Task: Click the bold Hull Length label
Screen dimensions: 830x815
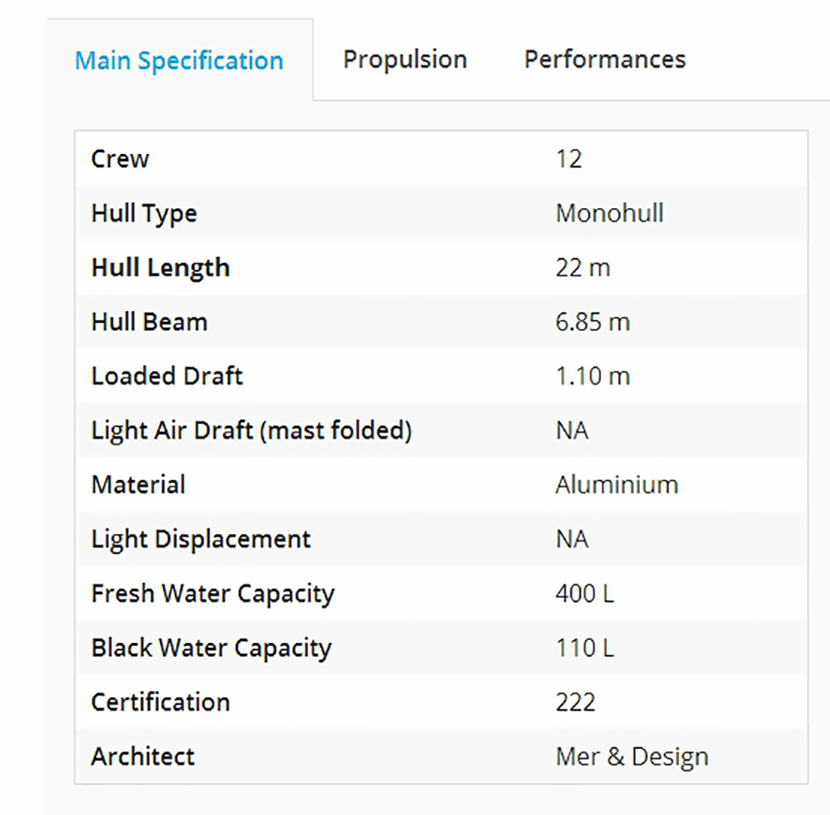Action: (x=160, y=268)
